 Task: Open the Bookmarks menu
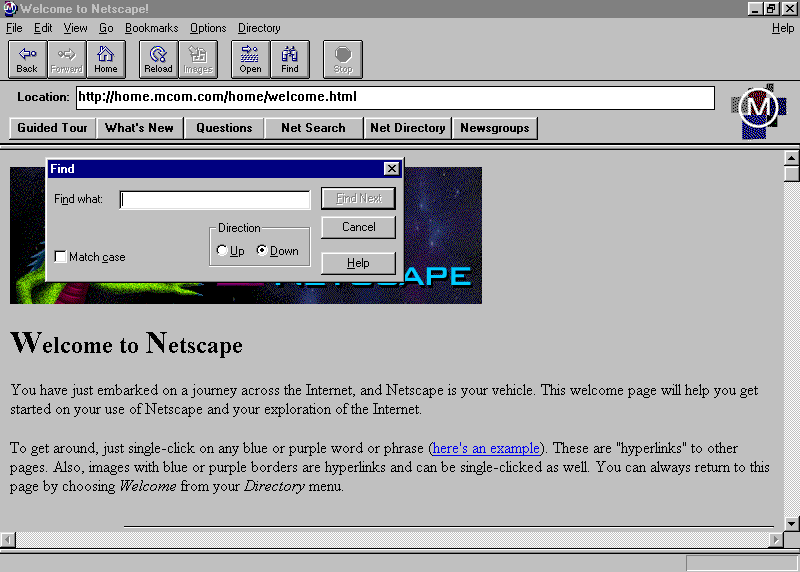(x=152, y=28)
